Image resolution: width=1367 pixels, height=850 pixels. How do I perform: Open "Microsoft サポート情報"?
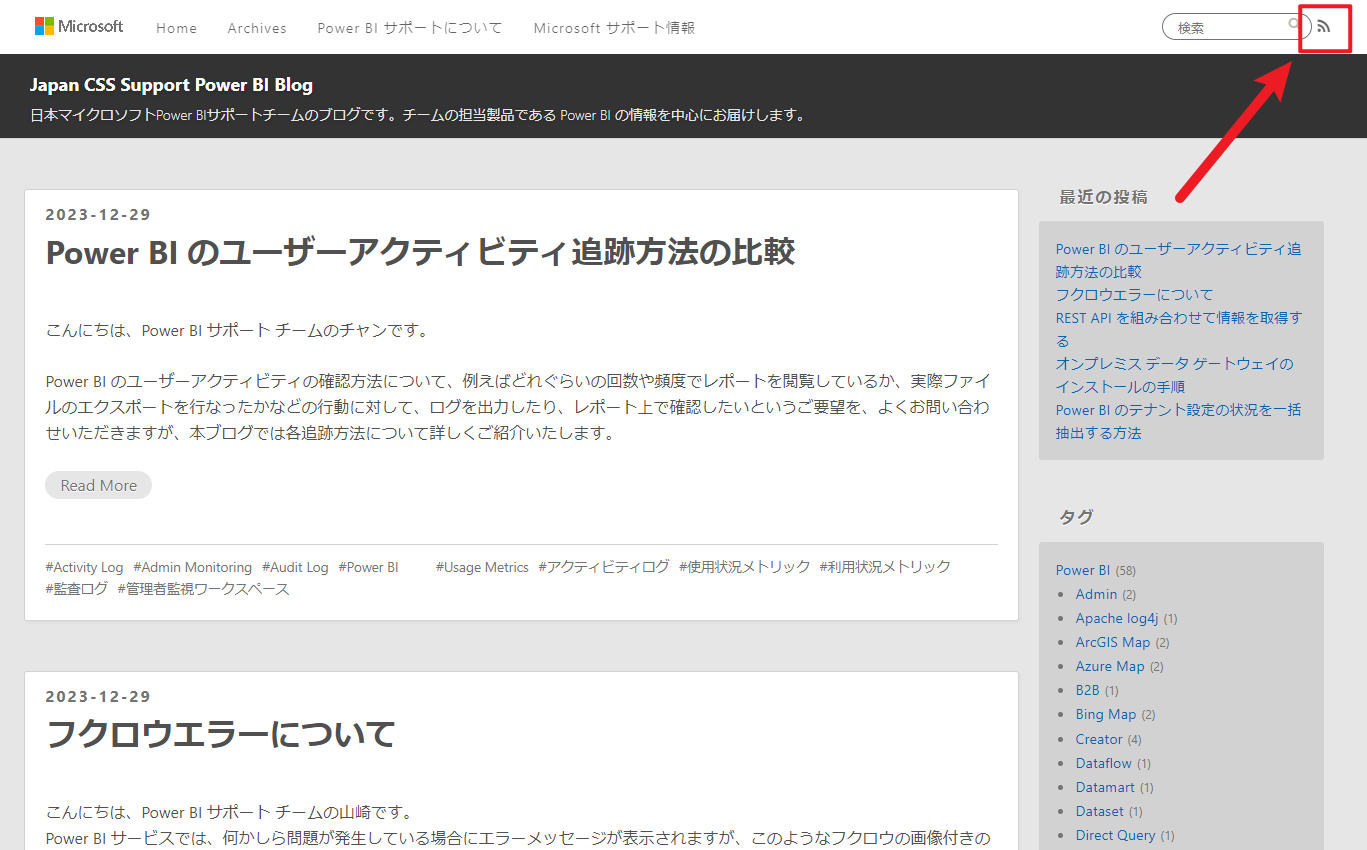613,28
